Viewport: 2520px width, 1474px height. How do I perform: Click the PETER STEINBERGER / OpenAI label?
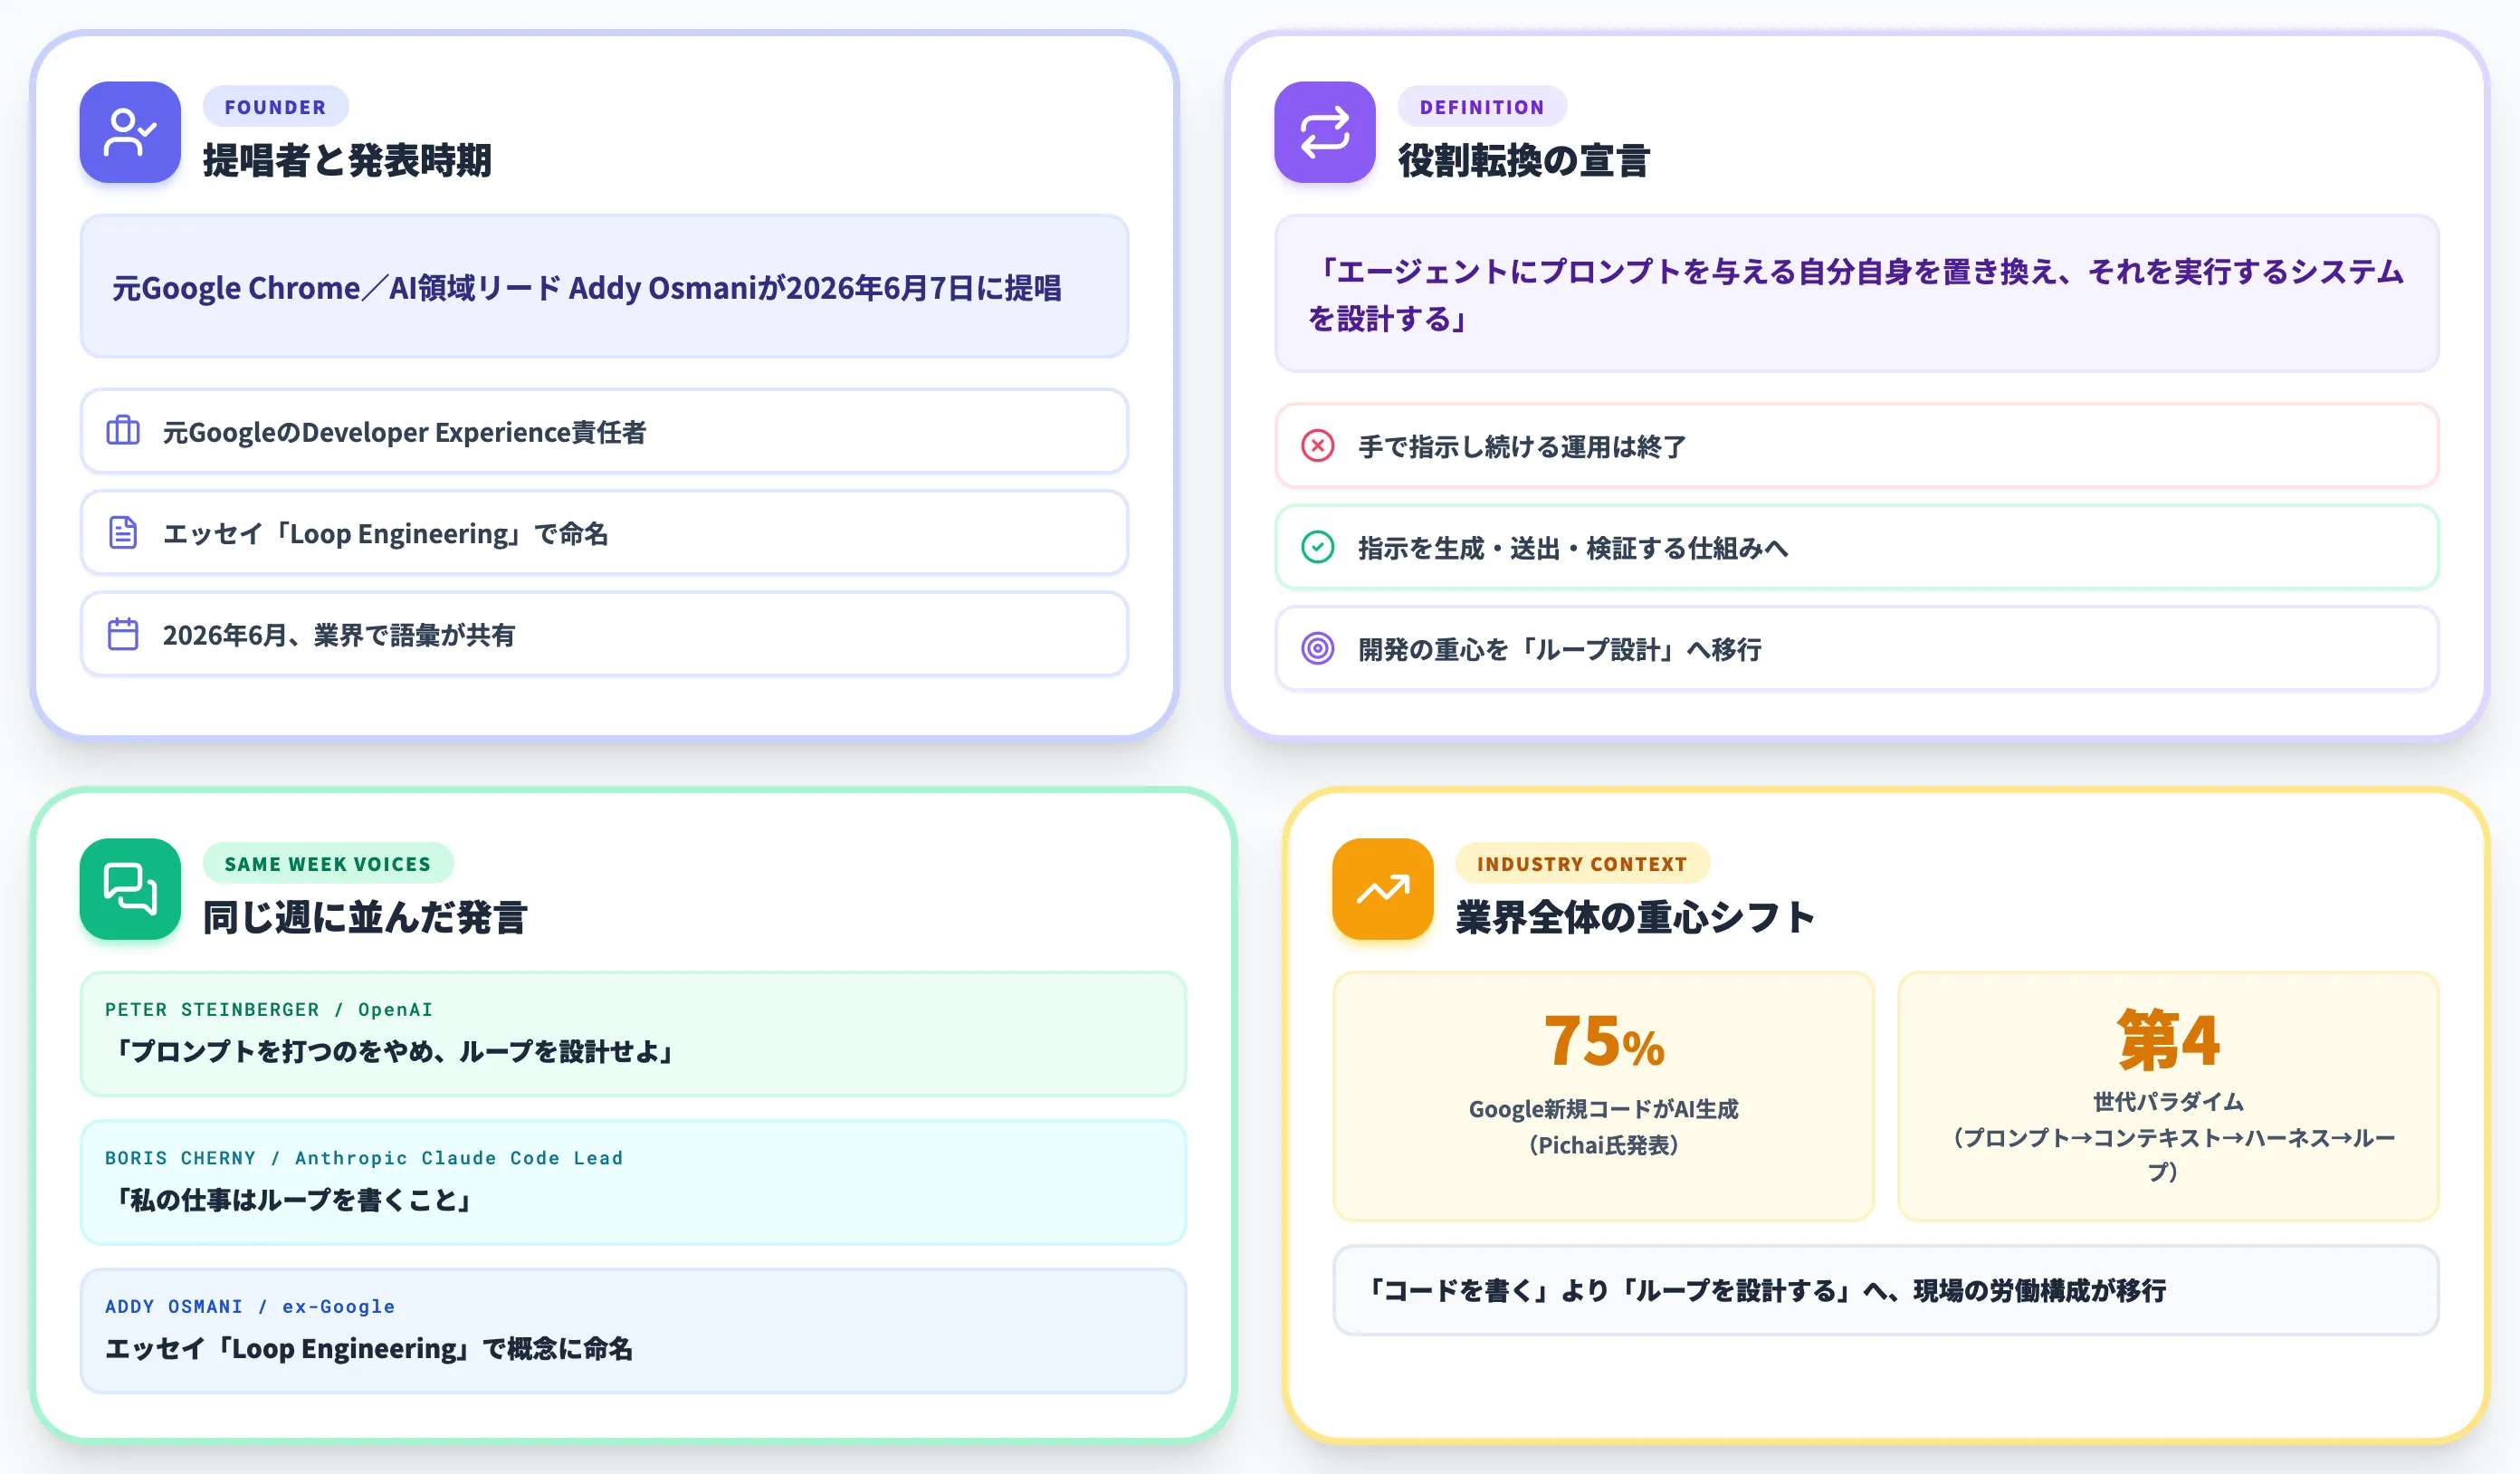(x=269, y=1009)
